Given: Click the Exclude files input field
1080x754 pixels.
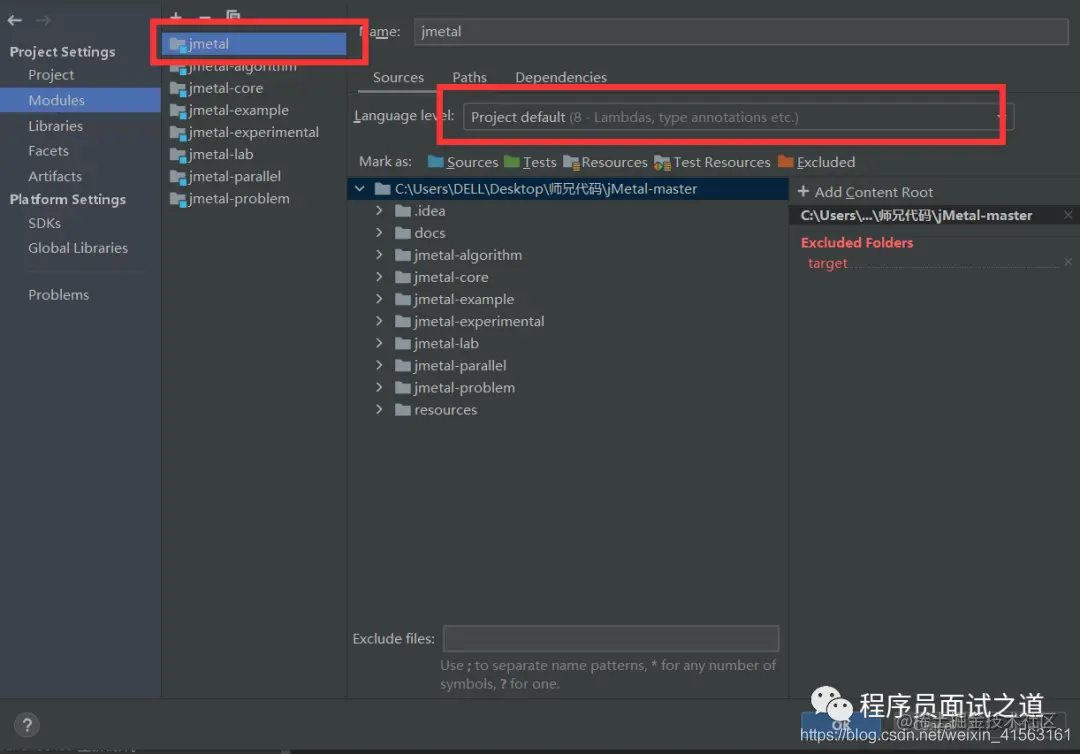Looking at the screenshot, I should pyautogui.click(x=611, y=638).
